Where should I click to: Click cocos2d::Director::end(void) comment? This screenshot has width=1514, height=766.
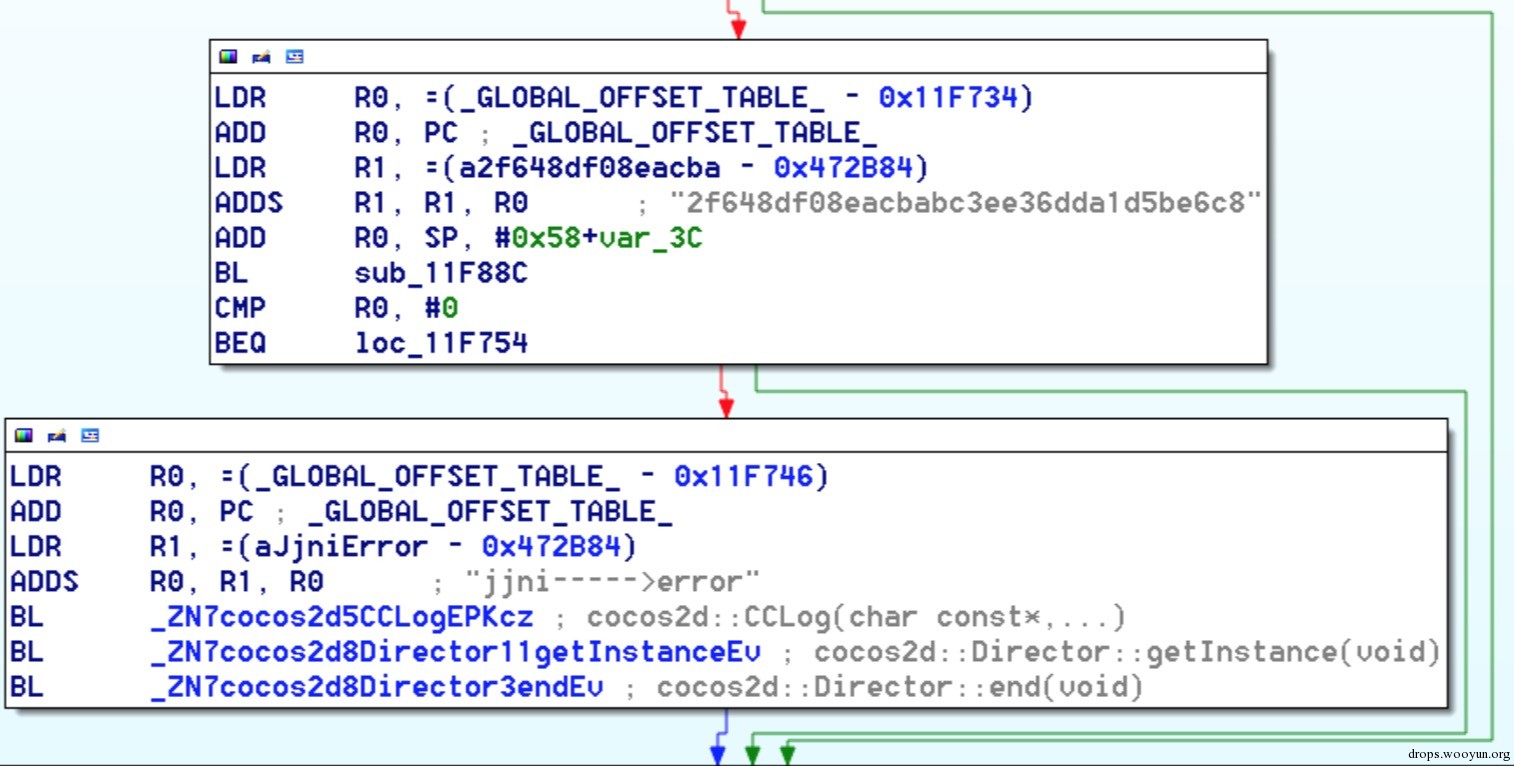click(x=899, y=687)
